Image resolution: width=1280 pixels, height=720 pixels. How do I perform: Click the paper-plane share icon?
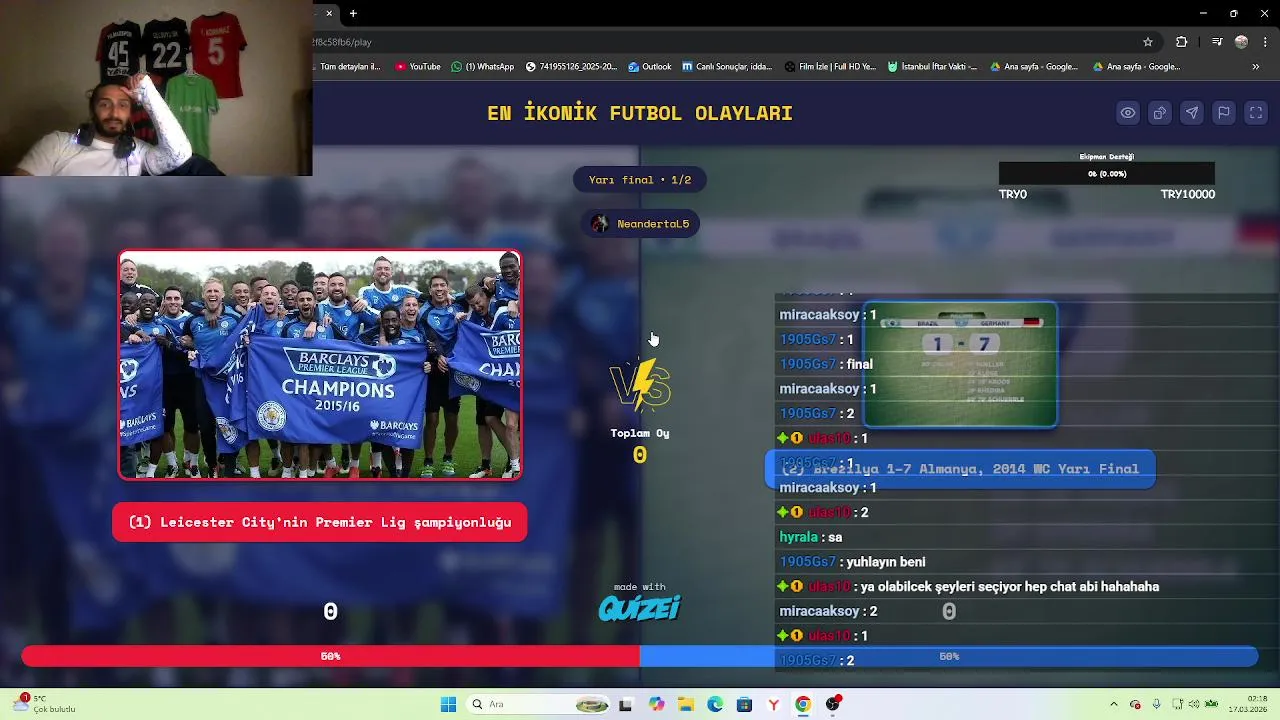click(x=1191, y=113)
